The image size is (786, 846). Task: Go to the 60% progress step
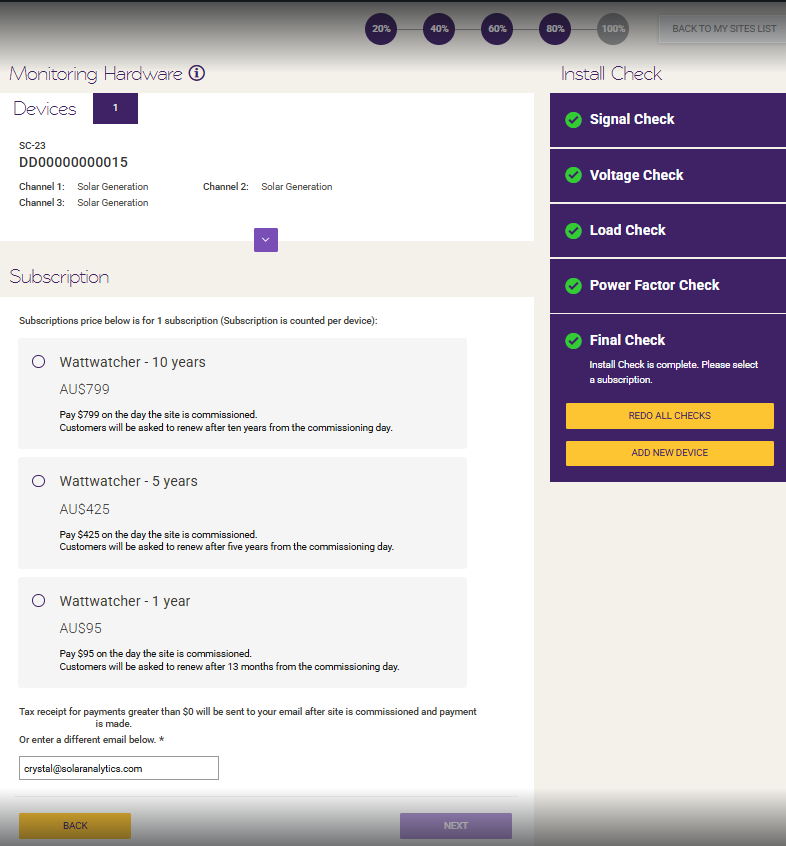click(x=497, y=29)
